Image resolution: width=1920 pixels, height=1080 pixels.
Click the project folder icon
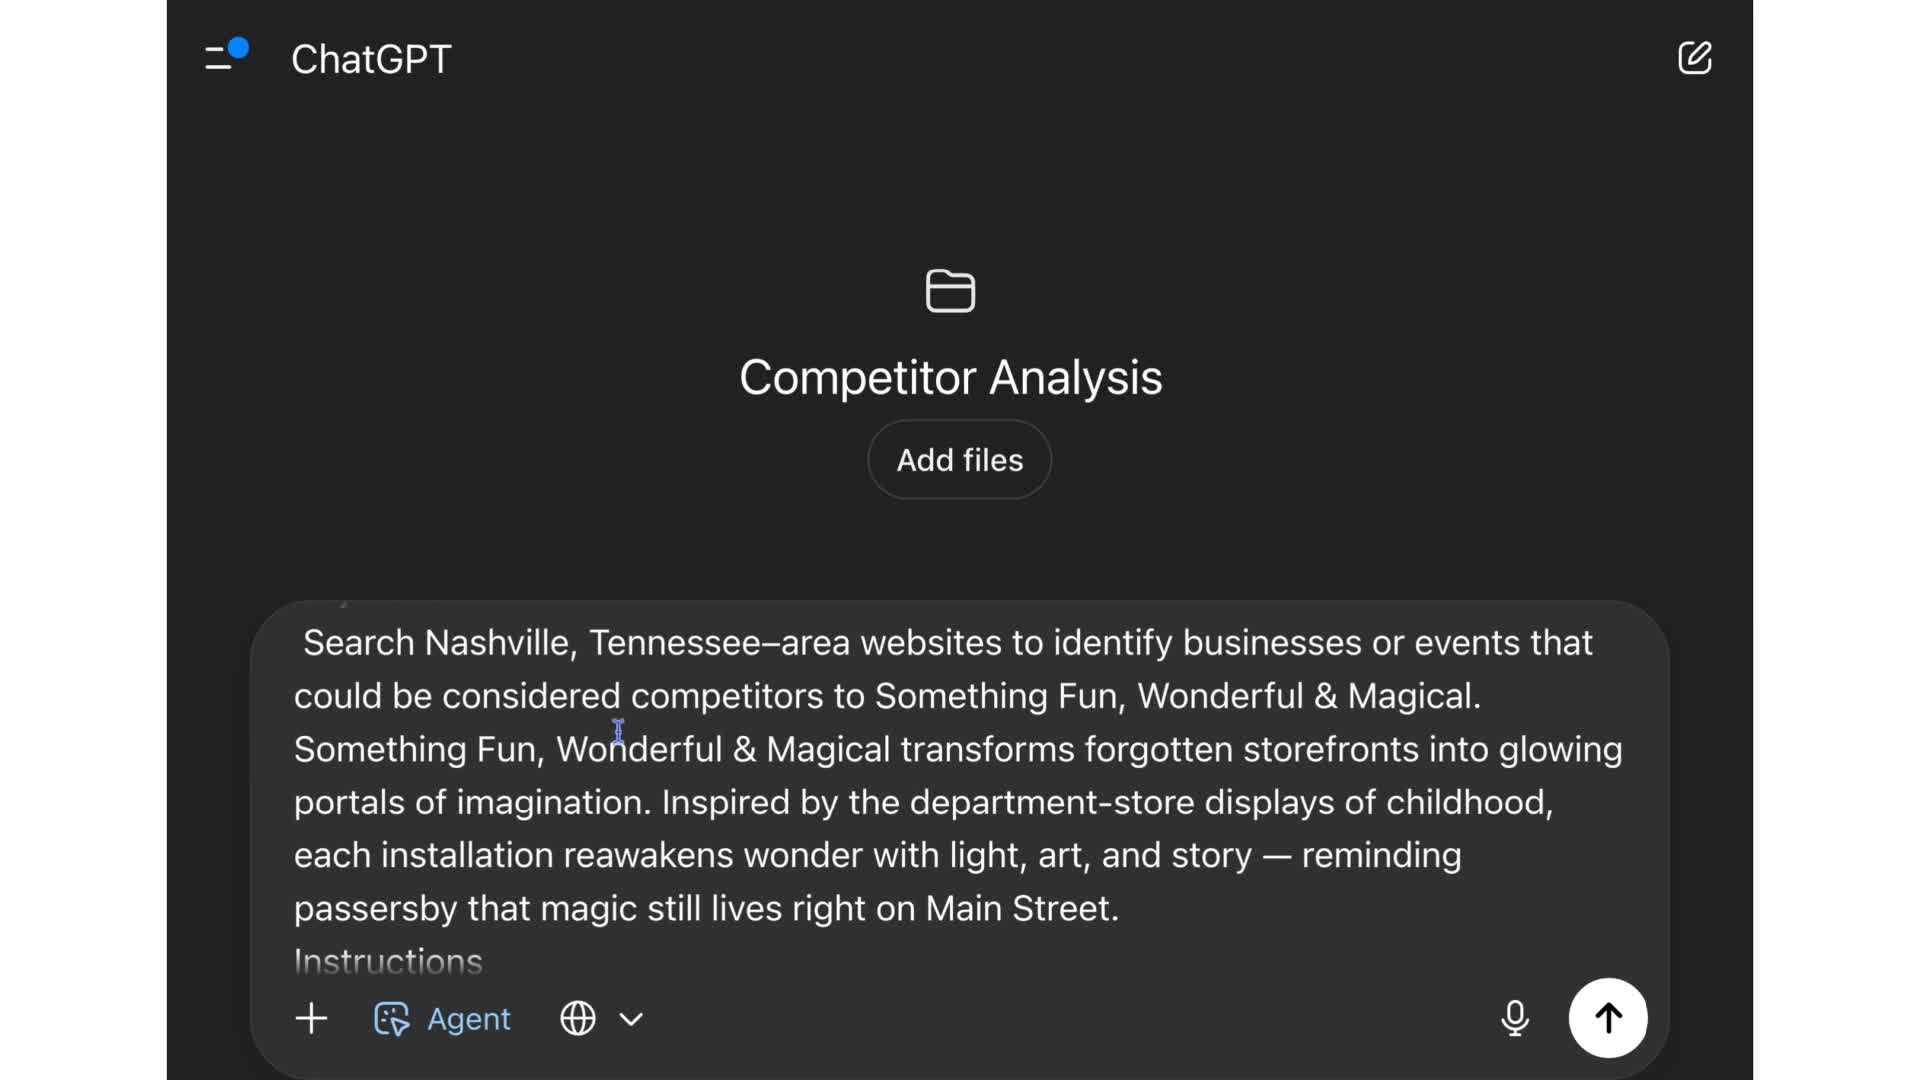click(950, 291)
